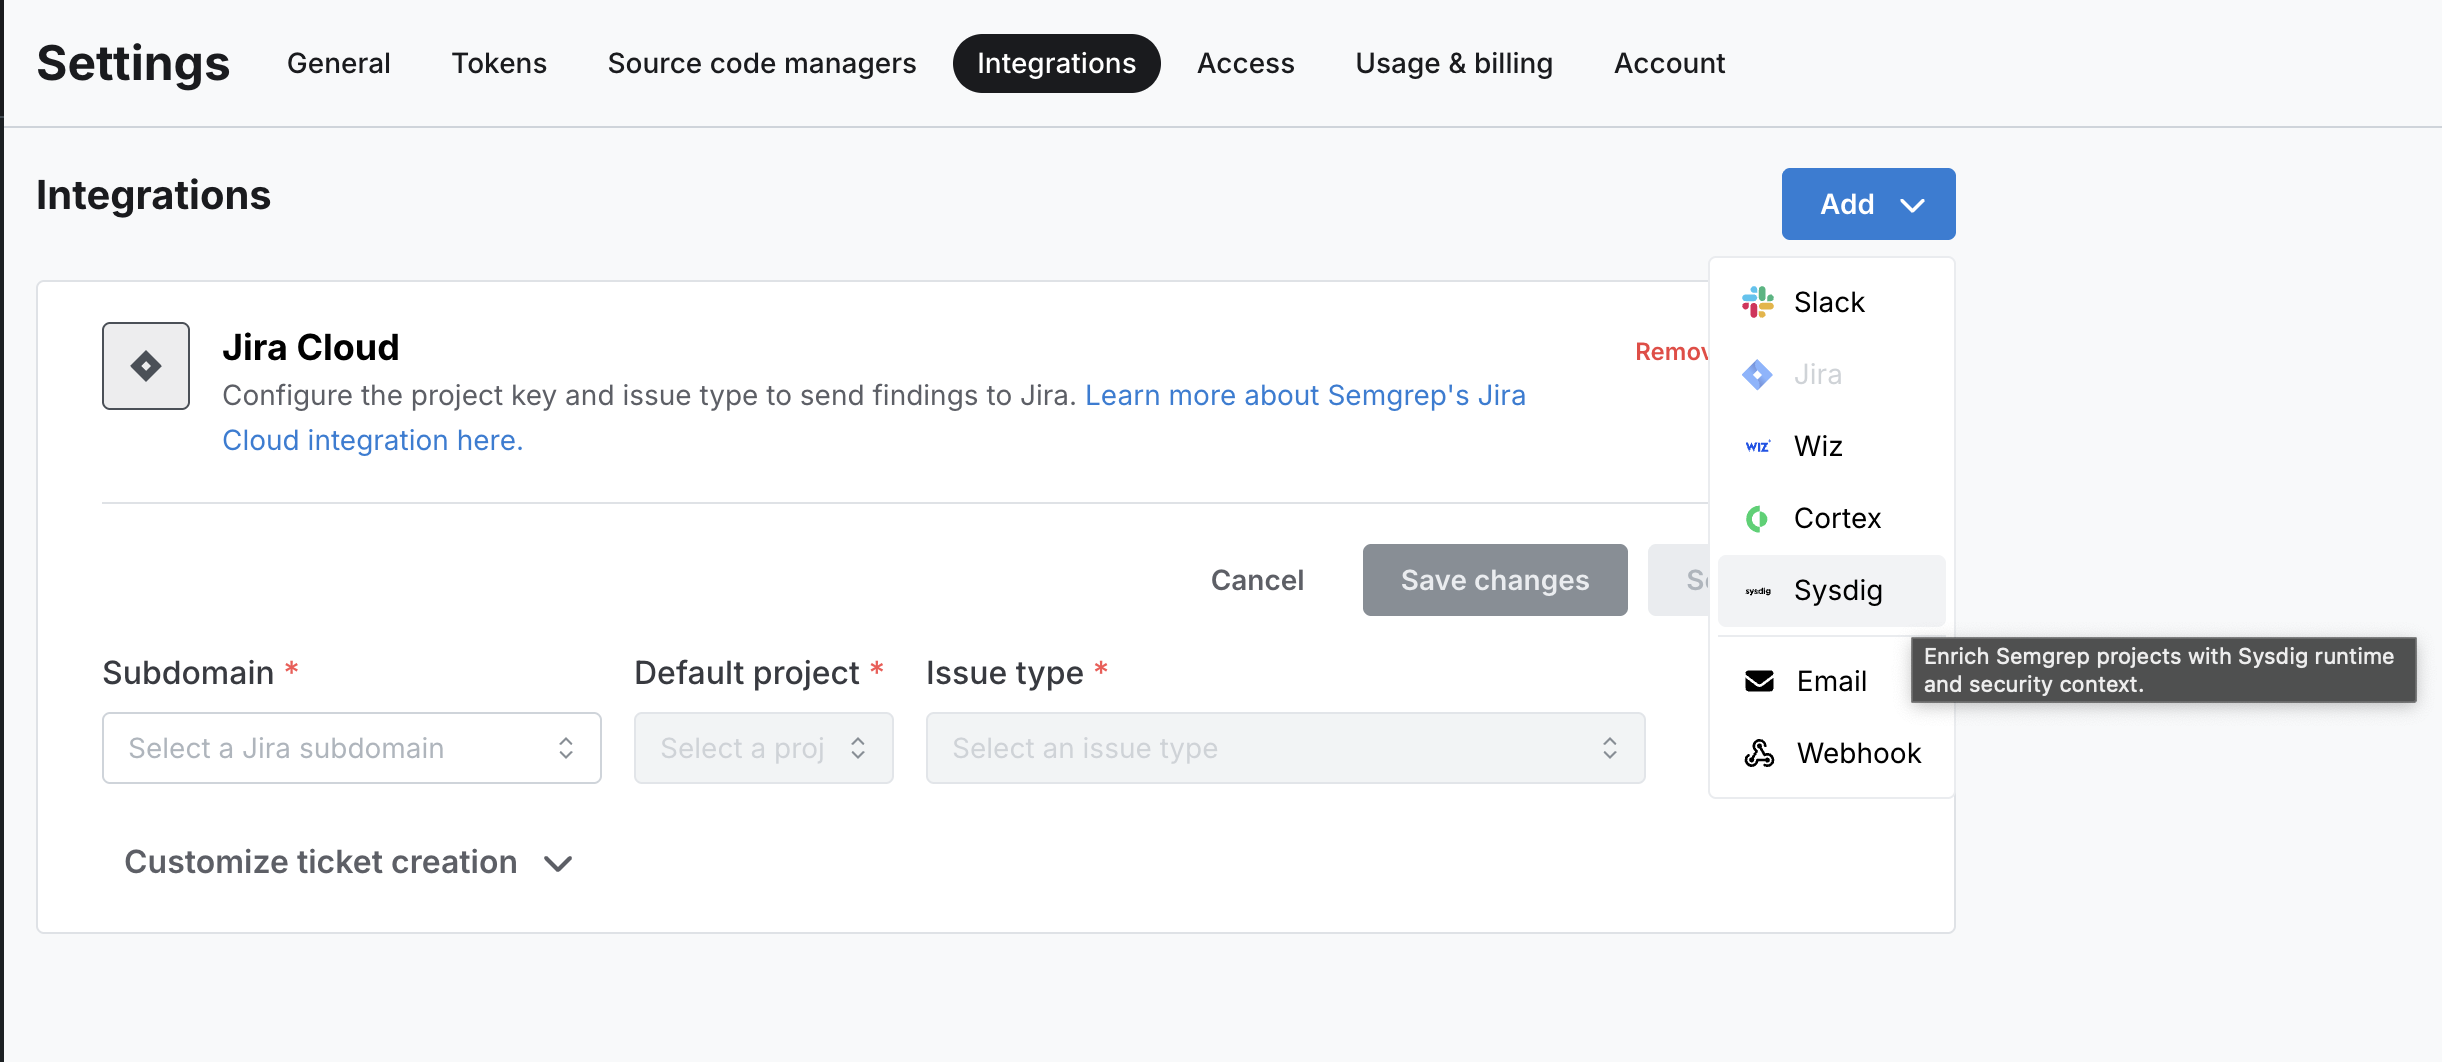Click the Email envelope icon
The height and width of the screenshot is (1062, 2442).
tap(1757, 680)
